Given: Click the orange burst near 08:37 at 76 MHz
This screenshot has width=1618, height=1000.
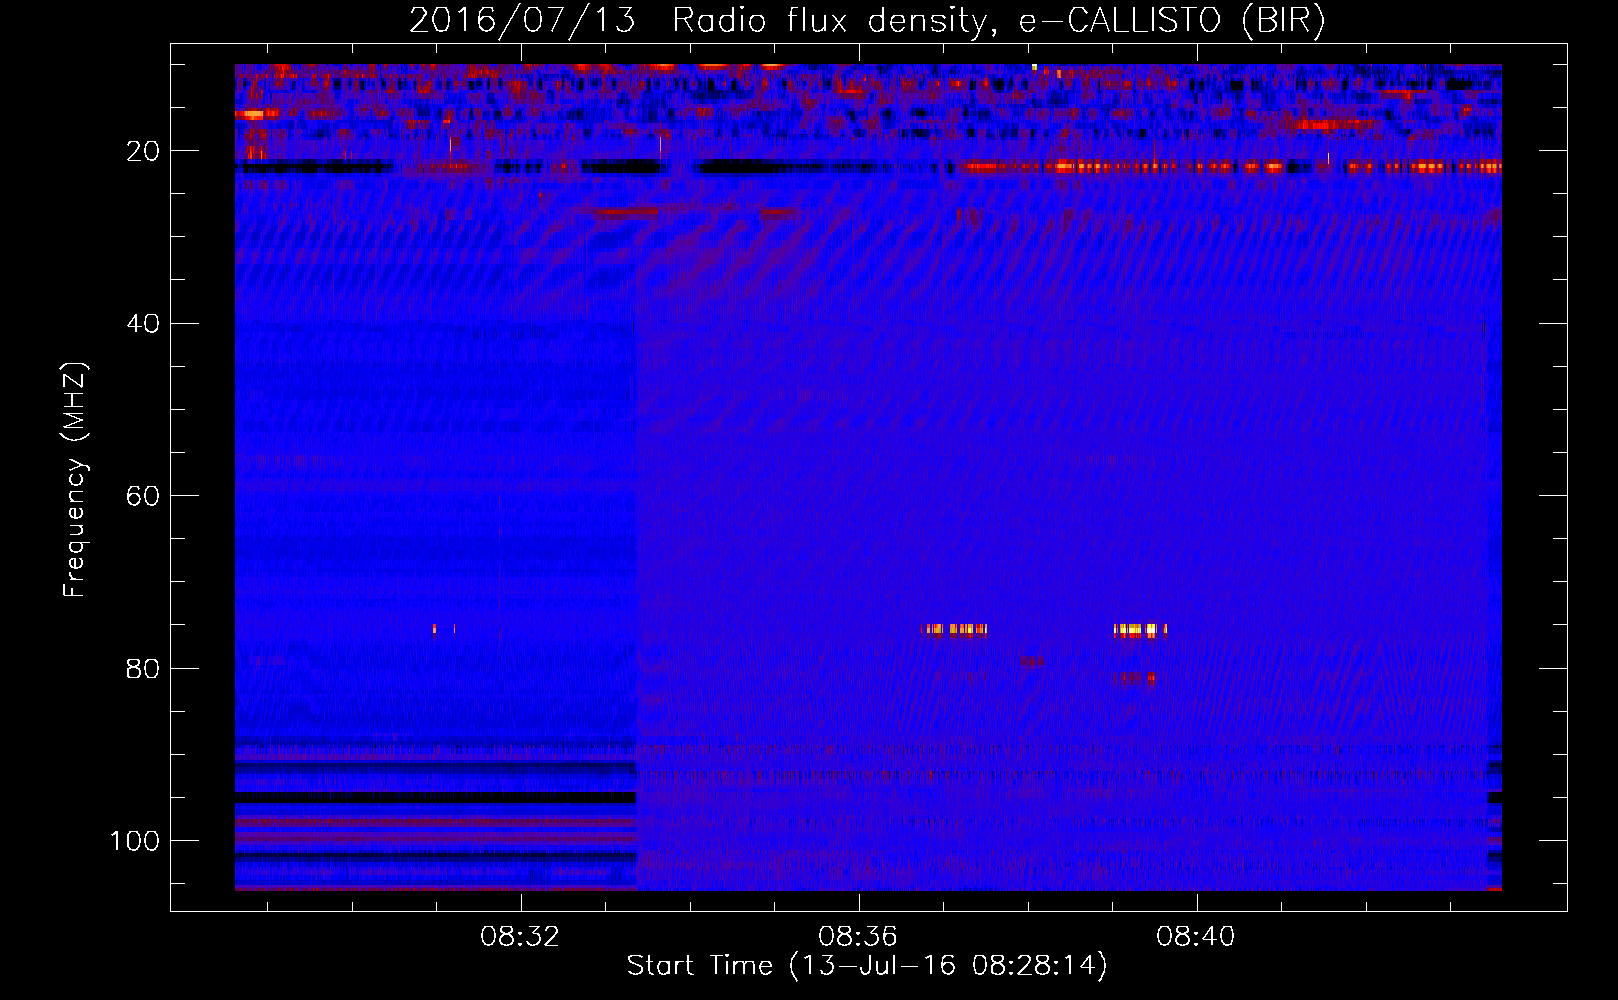Looking at the screenshot, I should 956,629.
